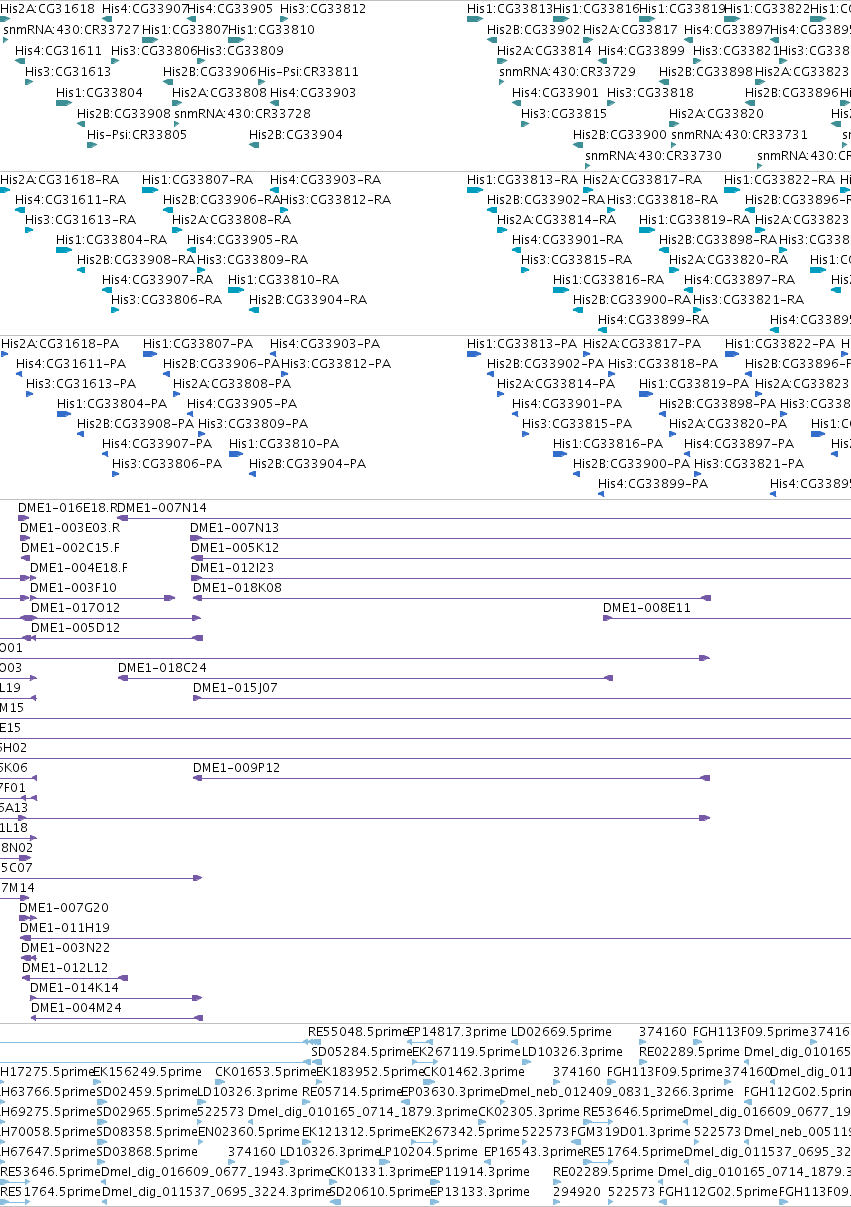Click the snmRNA:430:CR33728 label
851x1207 pixels.
[242, 114]
